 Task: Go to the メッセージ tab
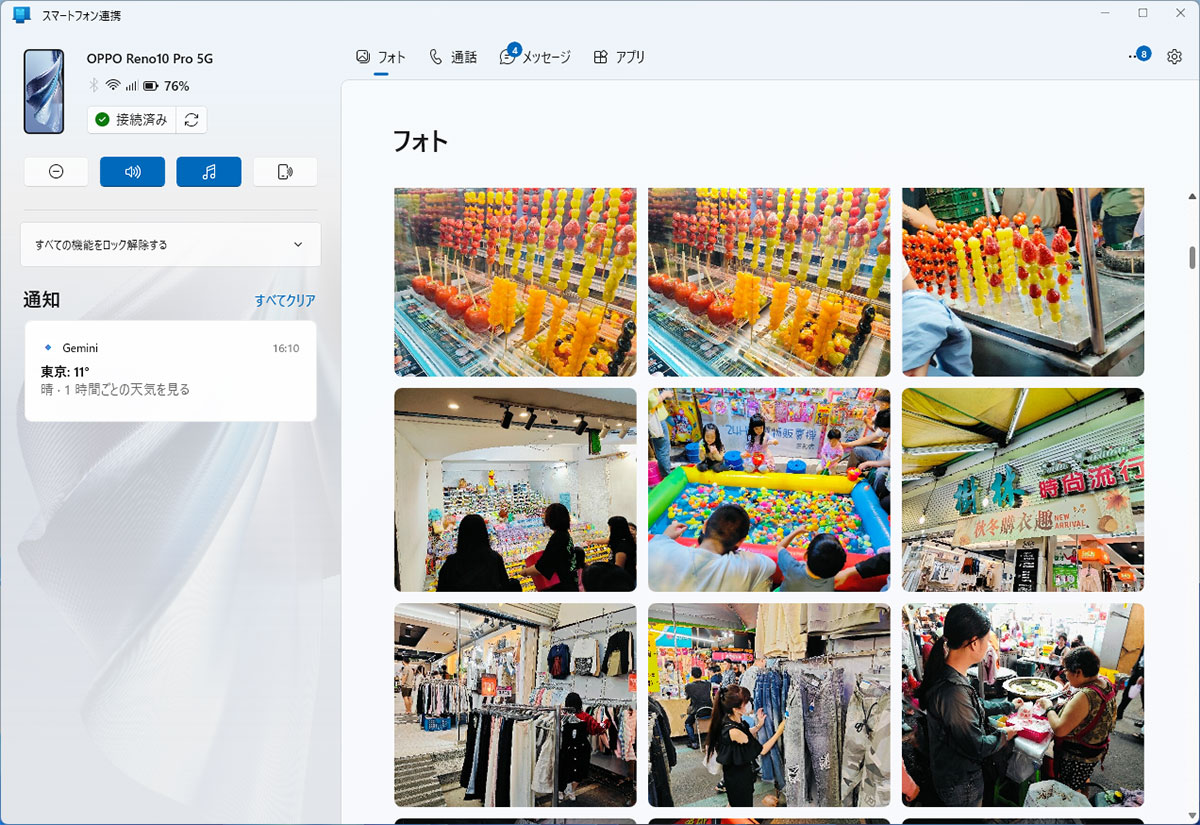coord(535,57)
